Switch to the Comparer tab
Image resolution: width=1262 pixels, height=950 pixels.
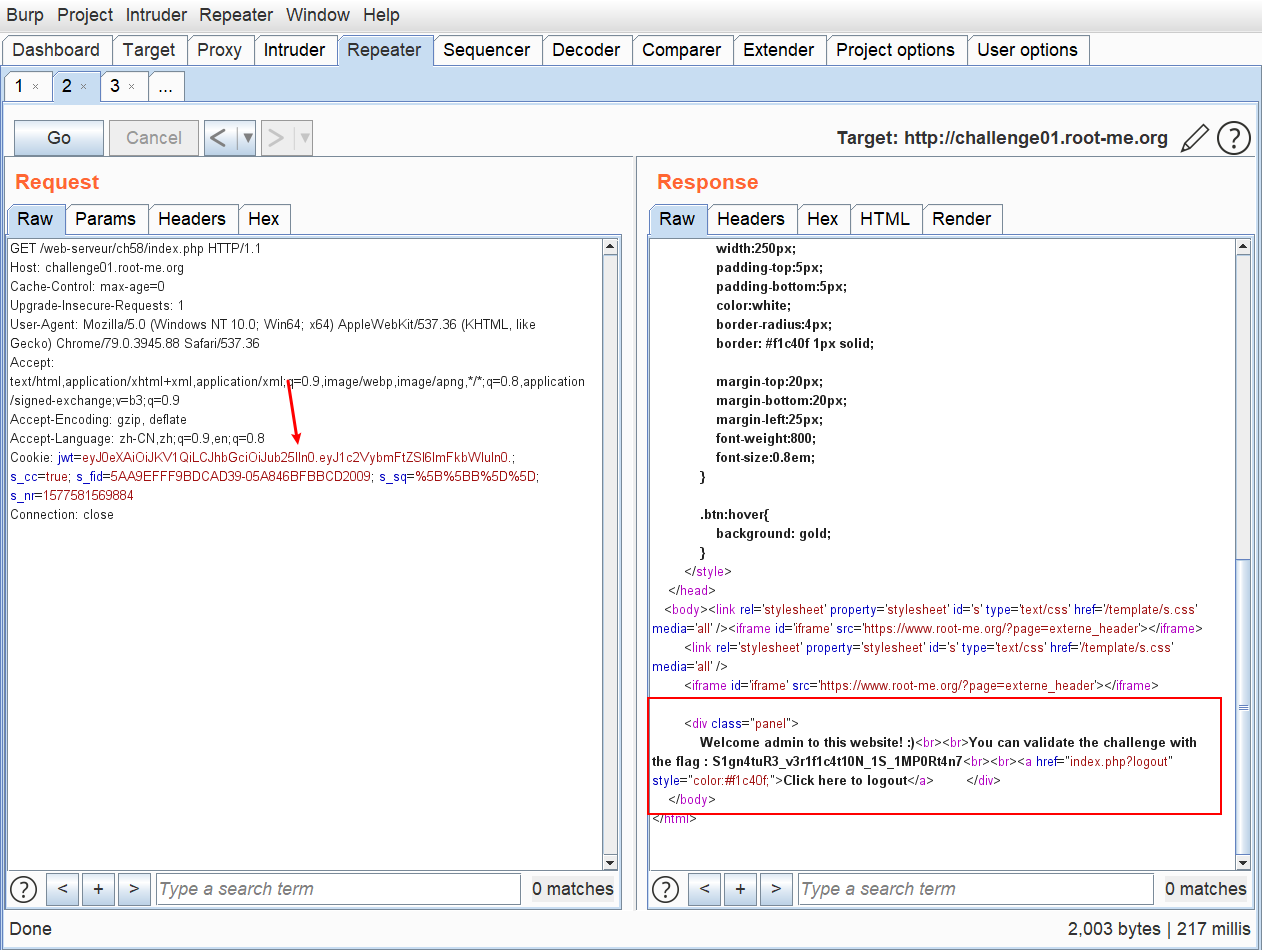point(681,50)
